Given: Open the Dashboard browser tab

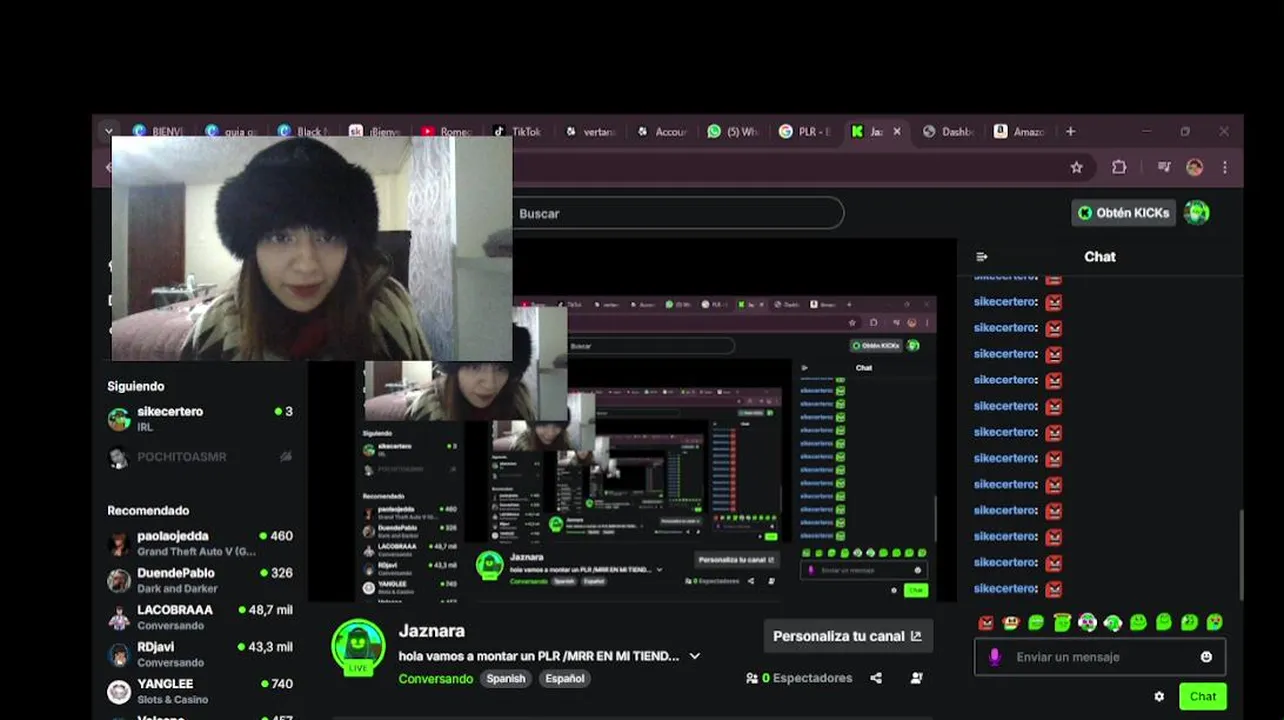Looking at the screenshot, I should pyautogui.click(x=948, y=131).
